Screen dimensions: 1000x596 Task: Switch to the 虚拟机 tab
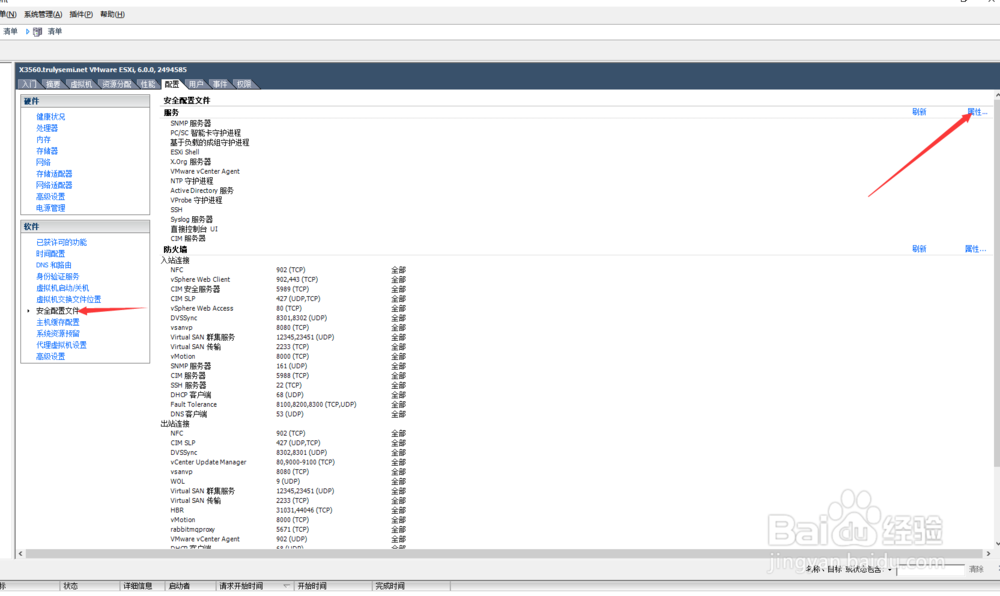pyautogui.click(x=81, y=84)
